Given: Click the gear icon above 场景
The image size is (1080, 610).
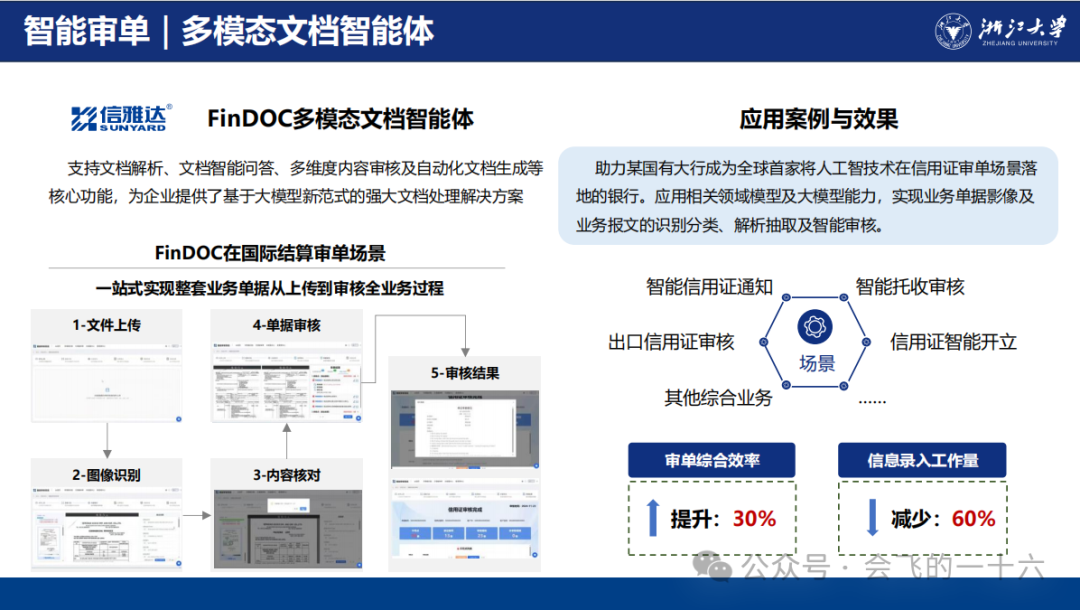Looking at the screenshot, I should point(815,326).
